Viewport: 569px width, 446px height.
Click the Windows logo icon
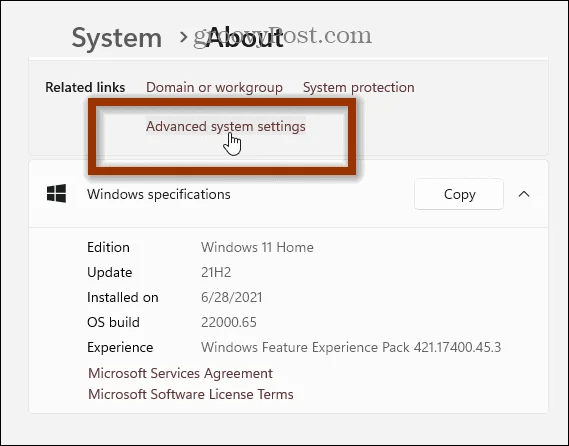pyautogui.click(x=57, y=193)
